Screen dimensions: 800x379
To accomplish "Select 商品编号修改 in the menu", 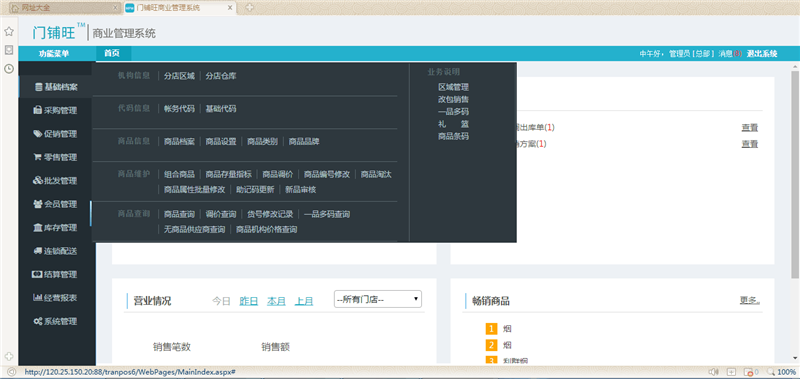I will pos(327,174).
